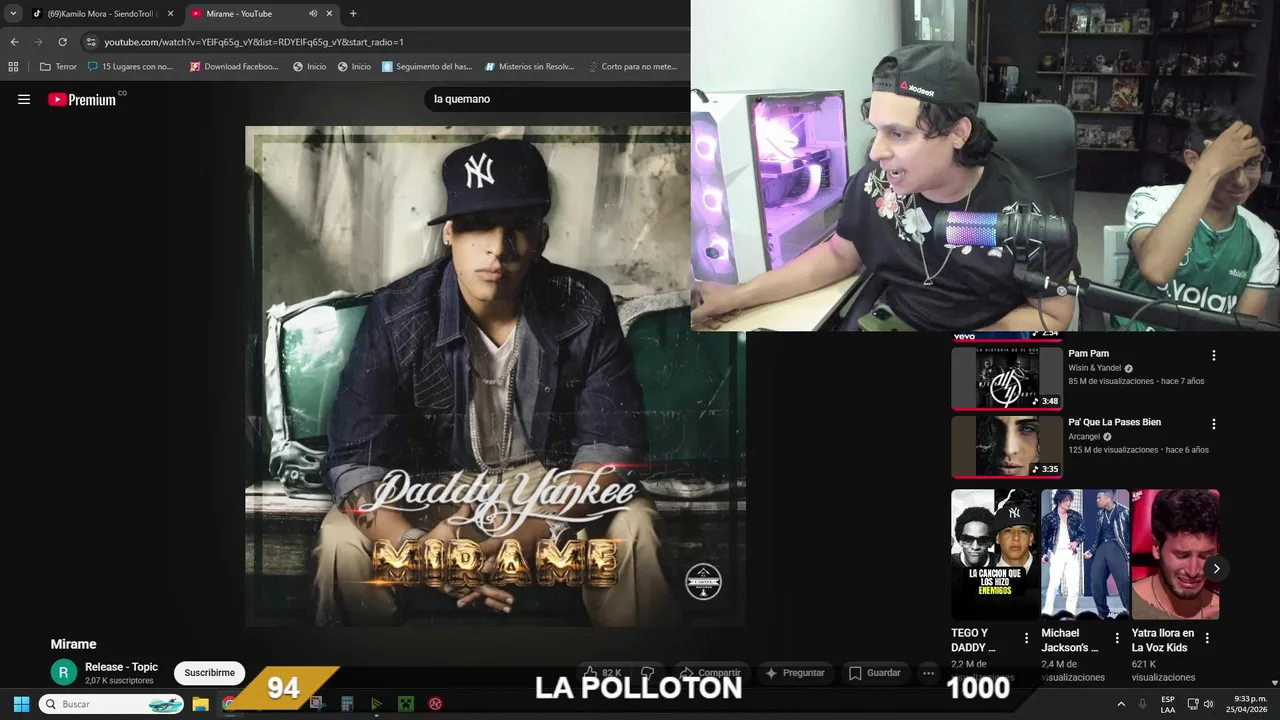
Task: Open the green creeper icon on taskbar
Action: [x=406, y=704]
